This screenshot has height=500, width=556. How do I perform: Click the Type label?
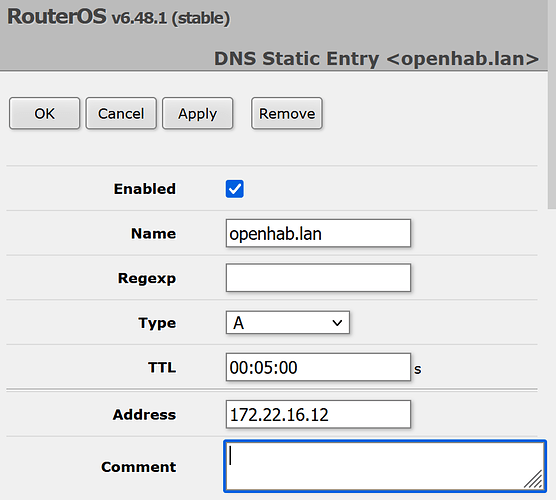pos(157,323)
